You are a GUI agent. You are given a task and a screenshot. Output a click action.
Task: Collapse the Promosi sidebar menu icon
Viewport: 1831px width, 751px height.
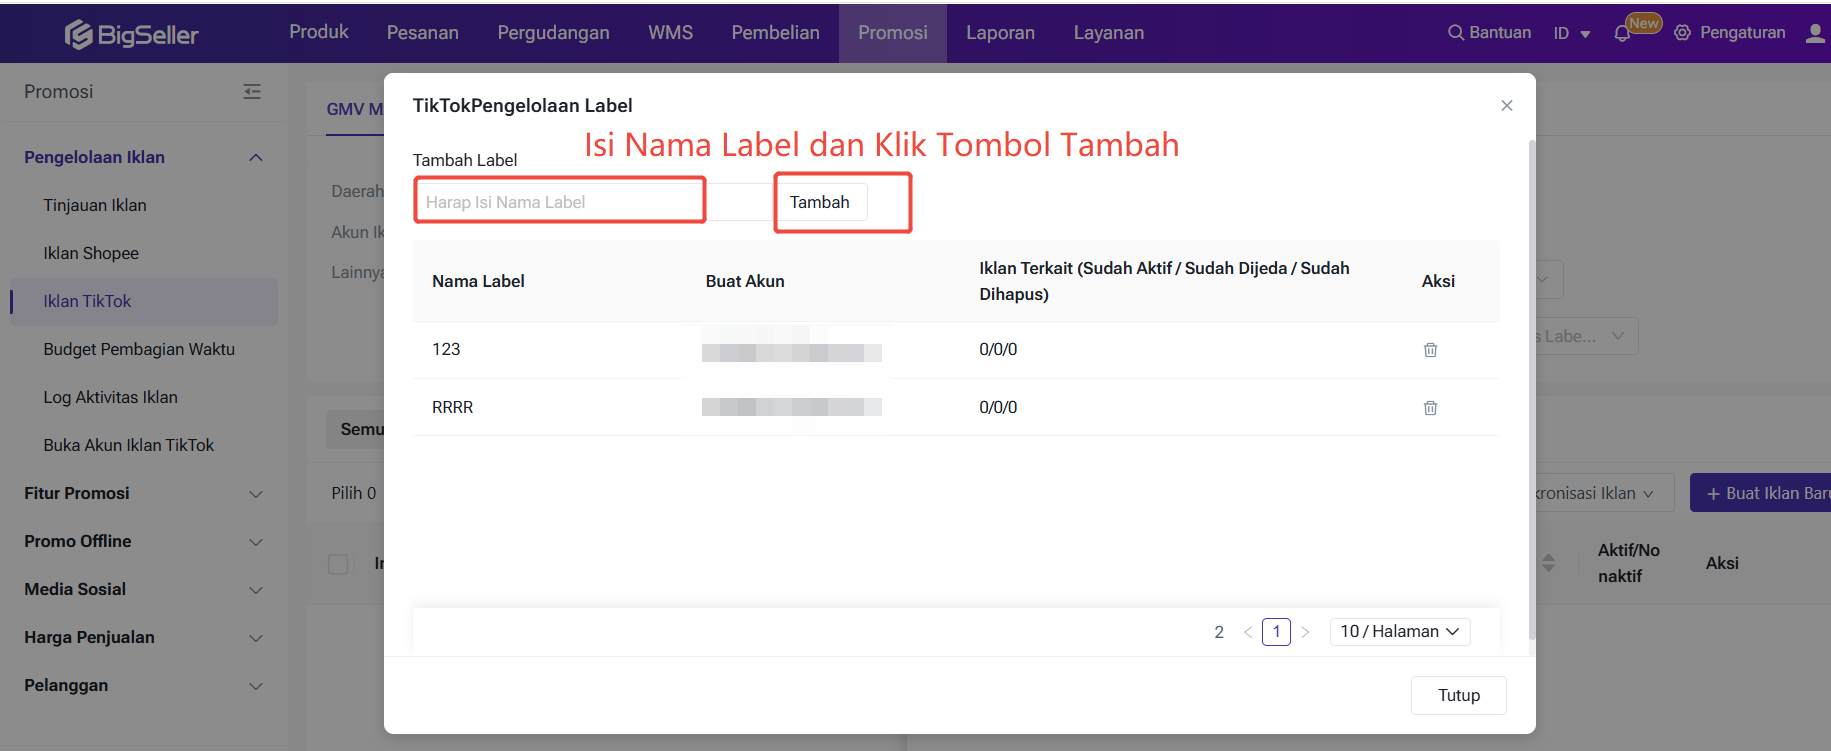coord(252,92)
